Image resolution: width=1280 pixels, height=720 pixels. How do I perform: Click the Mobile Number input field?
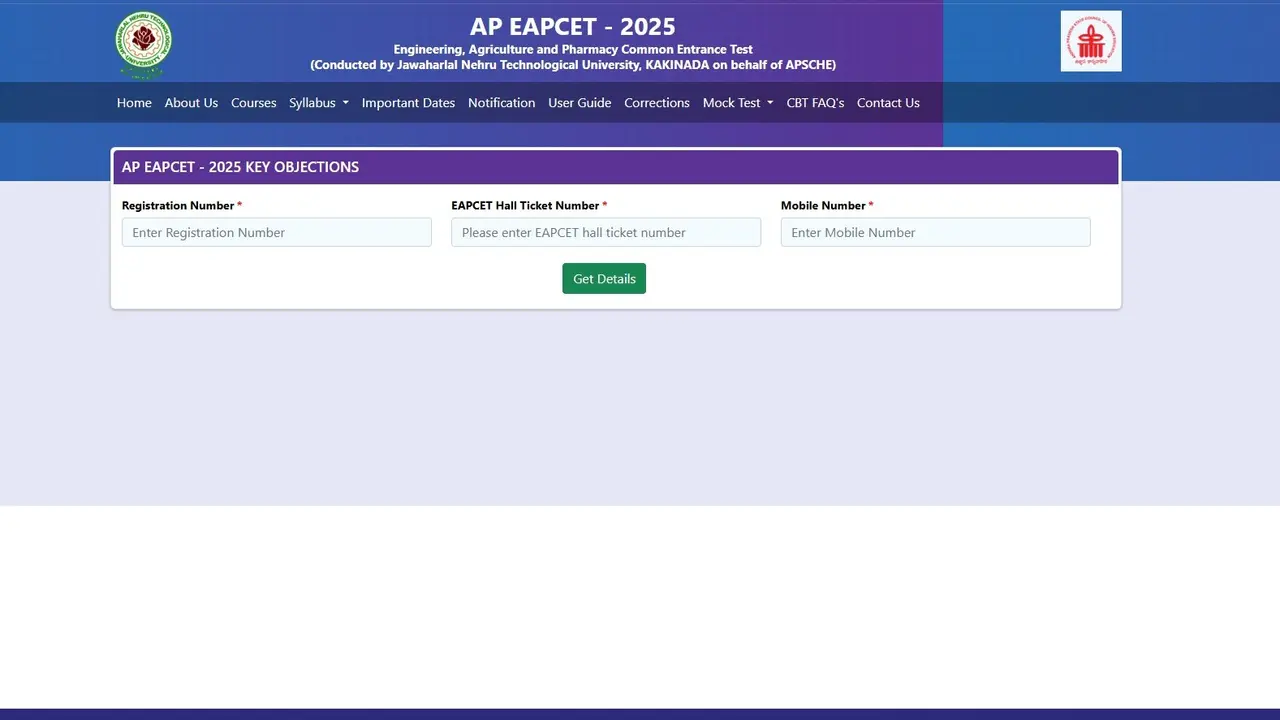[x=935, y=232]
